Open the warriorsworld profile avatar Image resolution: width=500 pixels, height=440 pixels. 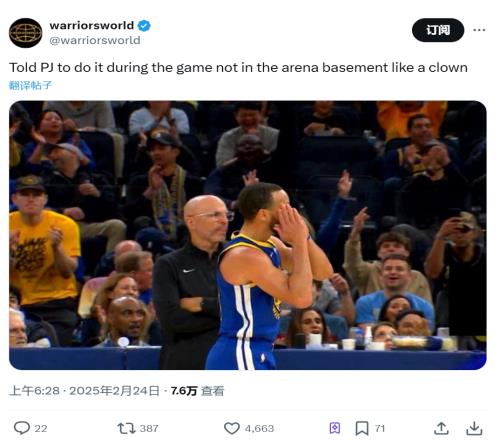(26, 33)
